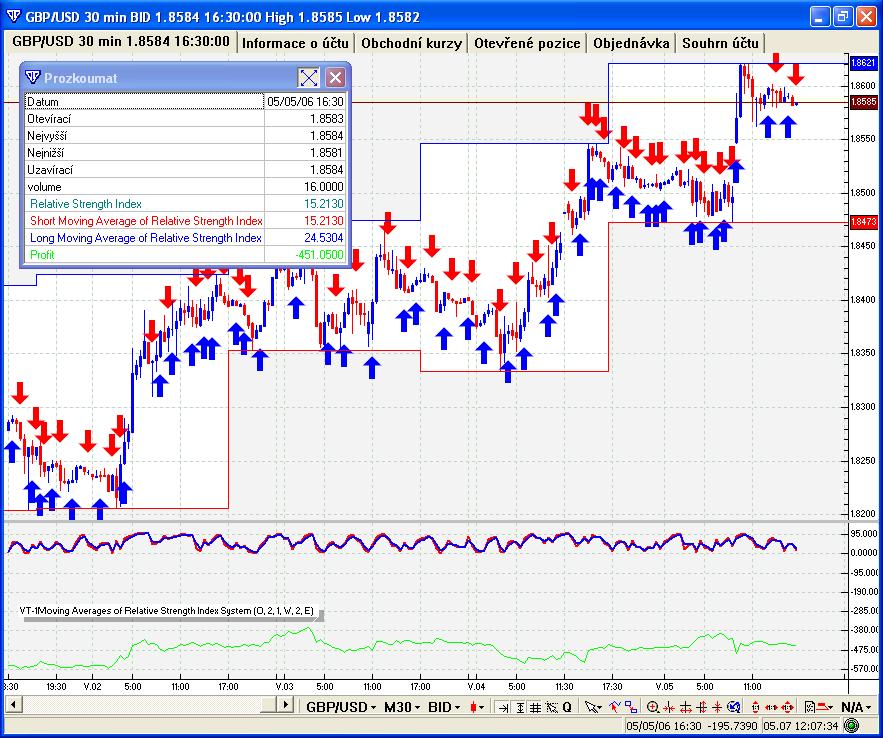The width and height of the screenshot is (883, 738).
Task: Close the Prozkoumat panel
Action: click(336, 78)
